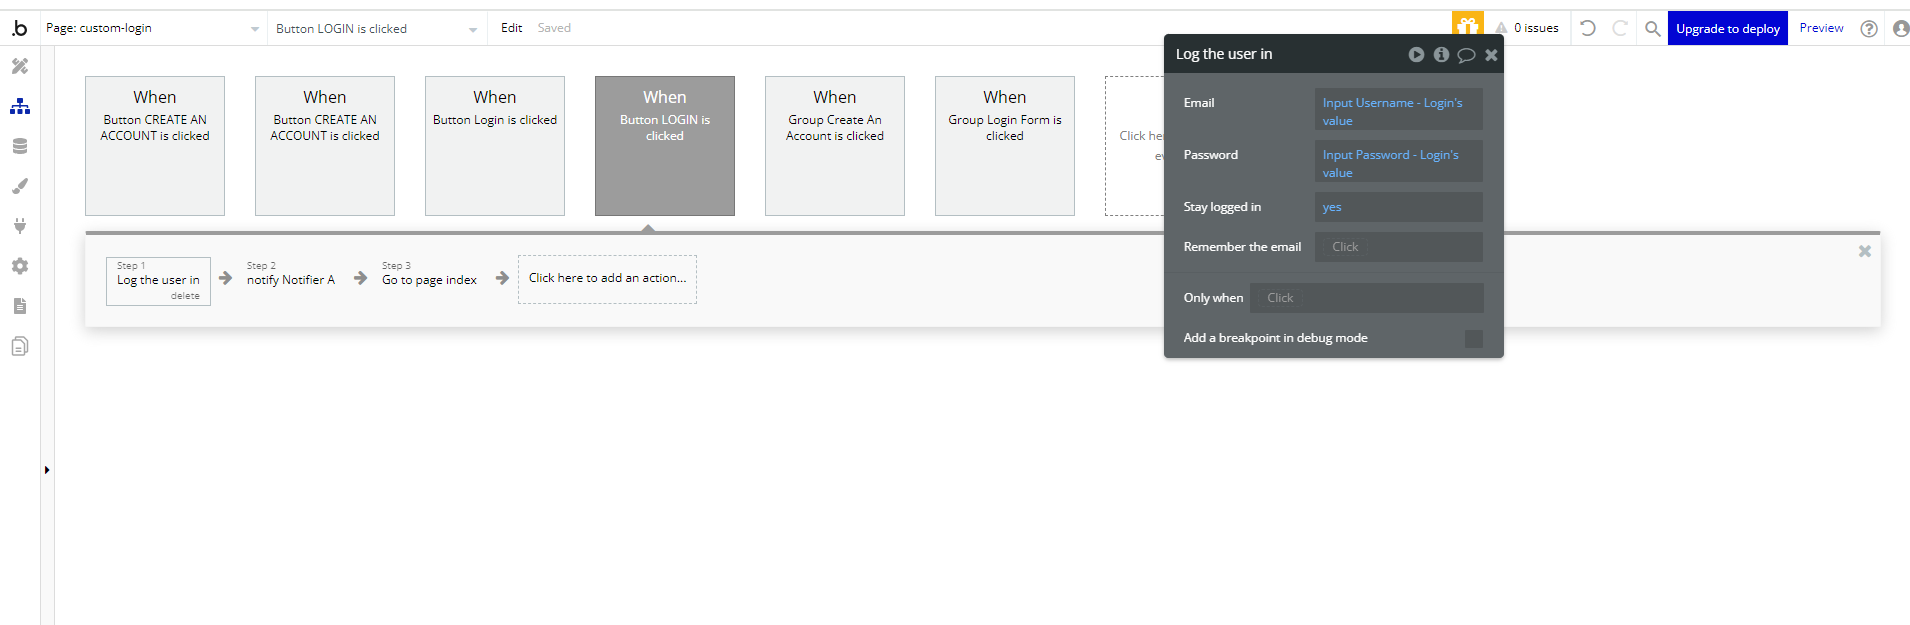
Task: Click the Undo arrow icon
Action: pyautogui.click(x=1588, y=28)
